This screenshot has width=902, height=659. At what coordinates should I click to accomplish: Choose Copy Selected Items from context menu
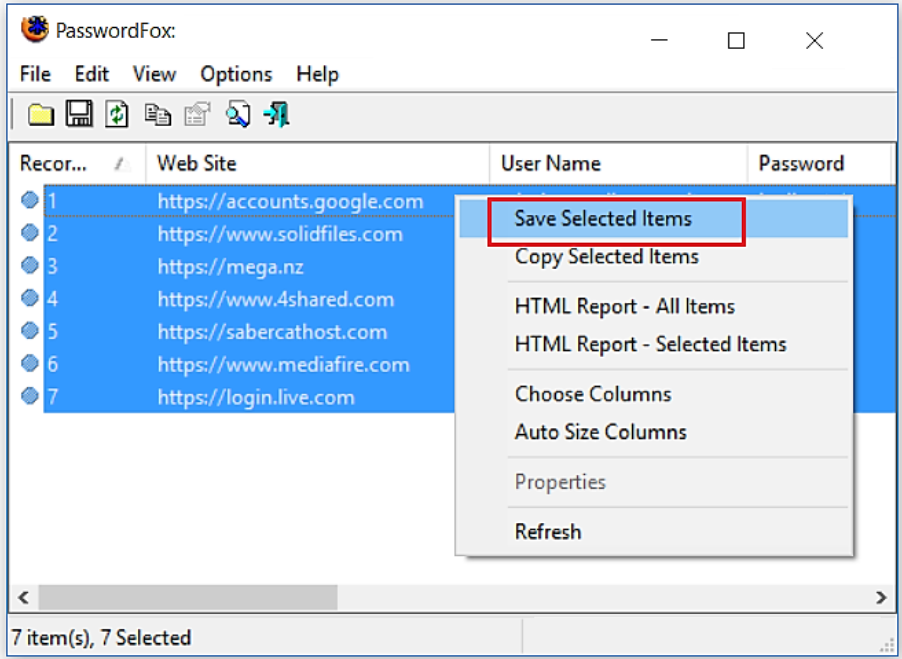click(x=653, y=256)
